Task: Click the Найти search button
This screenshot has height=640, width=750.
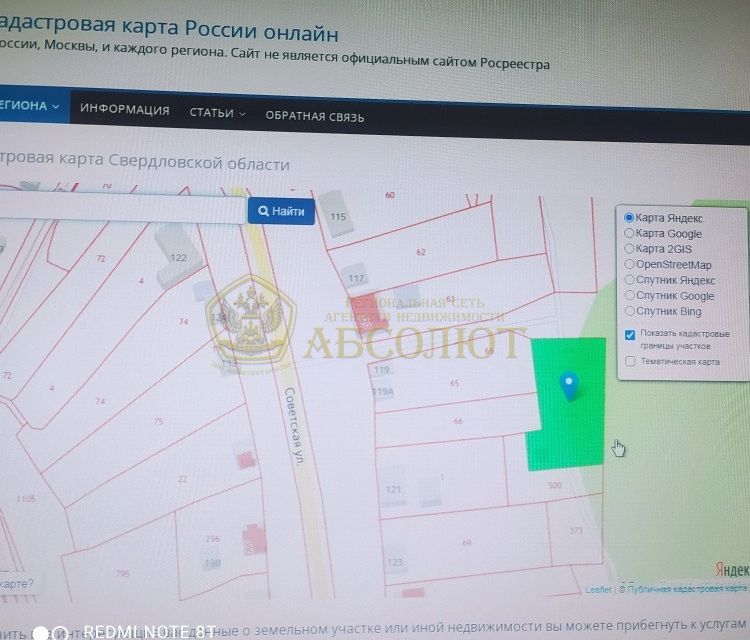Action: click(281, 211)
